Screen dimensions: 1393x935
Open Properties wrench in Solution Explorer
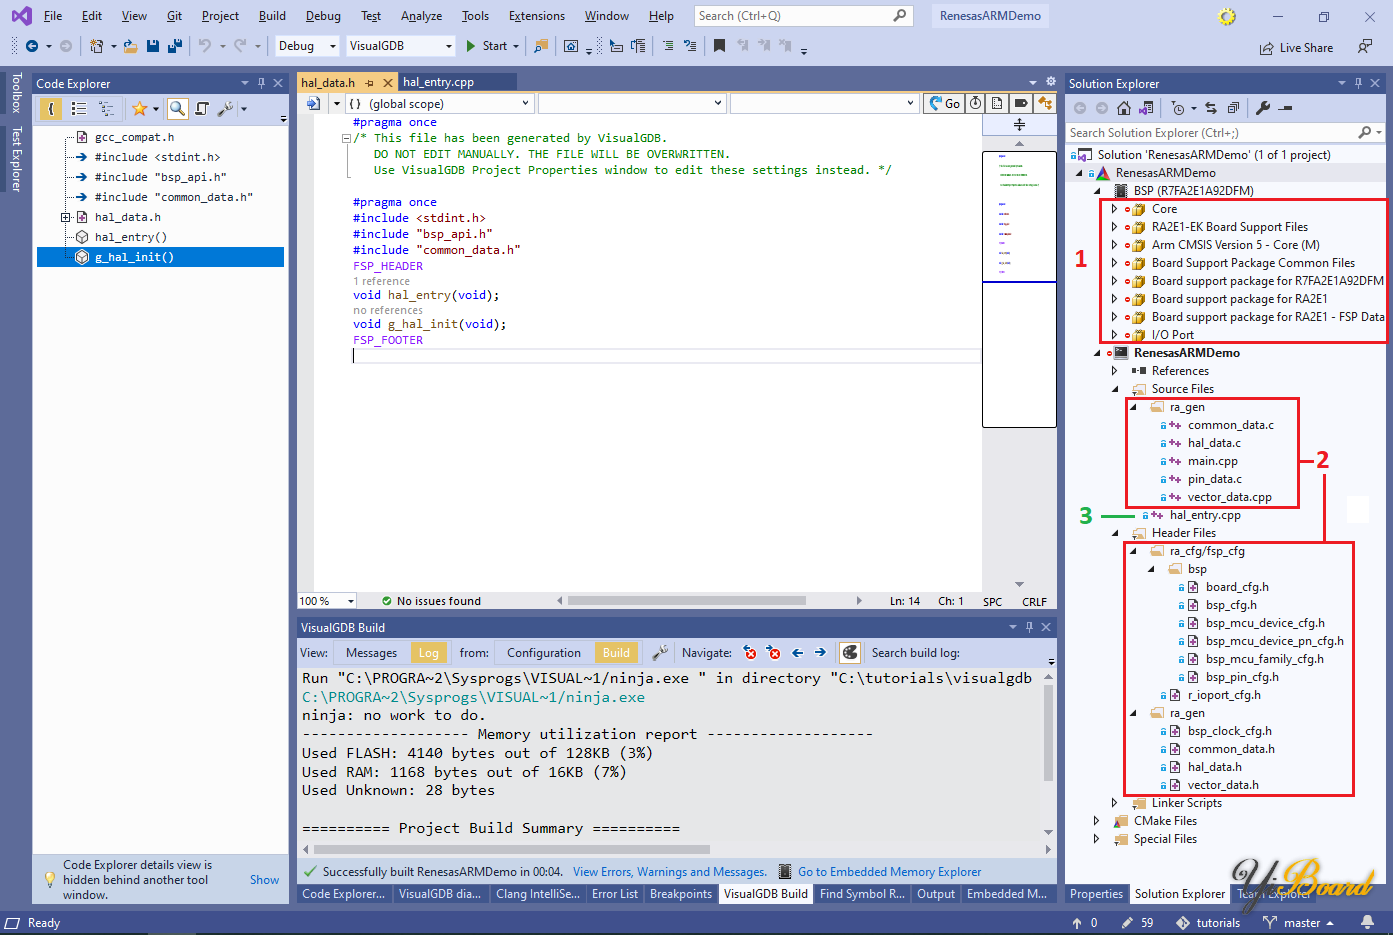click(1263, 108)
